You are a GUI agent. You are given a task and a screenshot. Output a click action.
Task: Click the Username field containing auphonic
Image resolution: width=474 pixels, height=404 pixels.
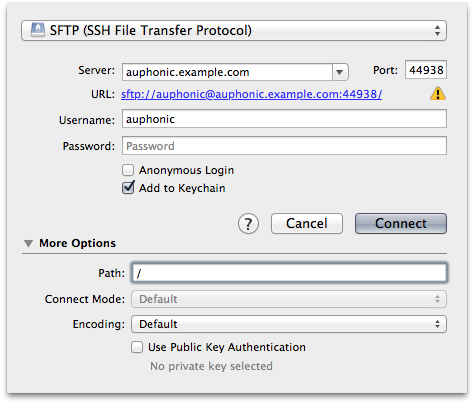tap(284, 119)
